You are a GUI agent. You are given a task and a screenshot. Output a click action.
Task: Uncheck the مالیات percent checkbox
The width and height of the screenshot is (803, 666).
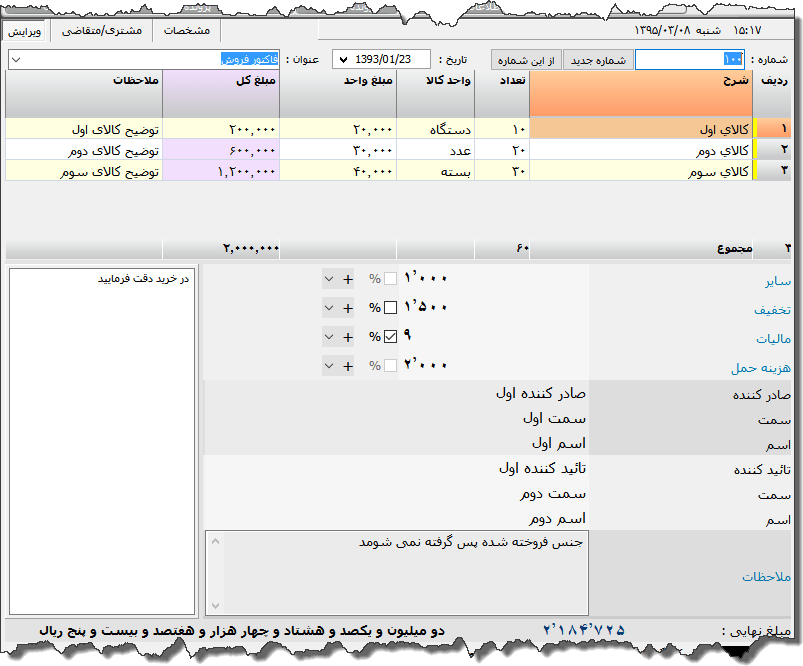(391, 337)
